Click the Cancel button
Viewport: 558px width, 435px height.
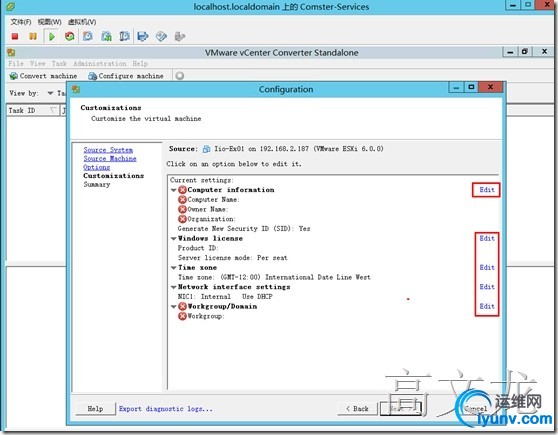[475, 409]
